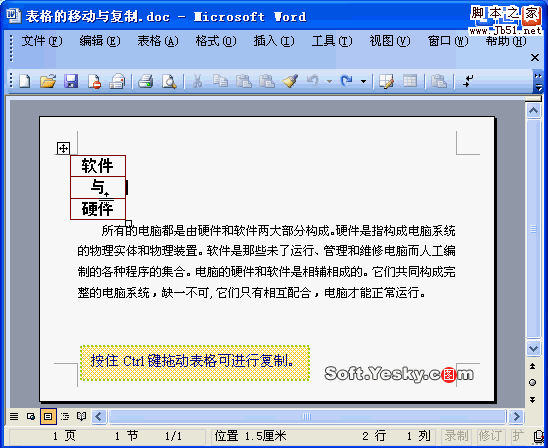Image resolution: width=548 pixels, height=448 pixels.
Task: Click the 与 table cell
Action: pos(98,187)
